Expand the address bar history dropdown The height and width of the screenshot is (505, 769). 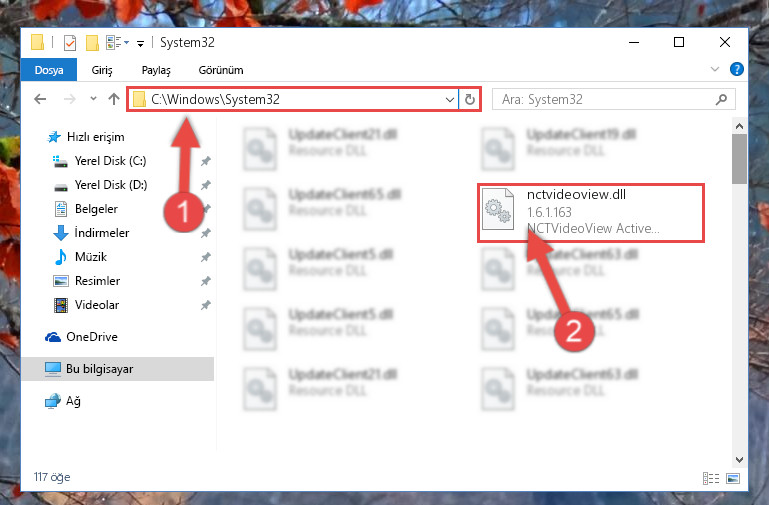point(449,100)
